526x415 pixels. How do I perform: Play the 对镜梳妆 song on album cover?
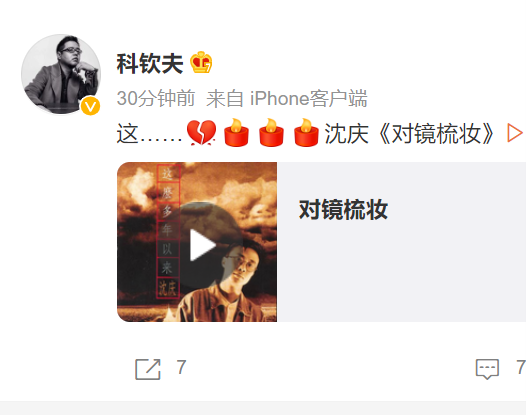coord(203,245)
